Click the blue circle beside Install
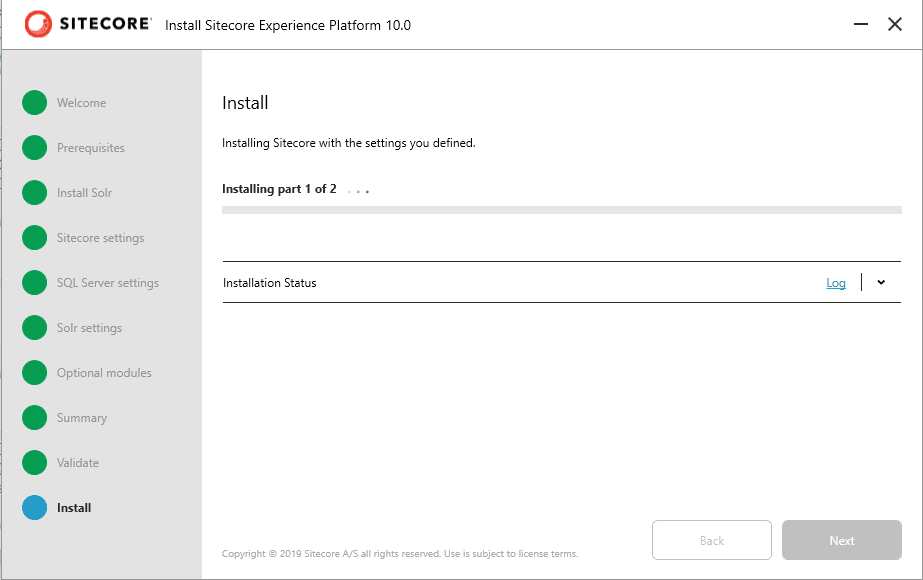Image resolution: width=923 pixels, height=580 pixels. (35, 508)
